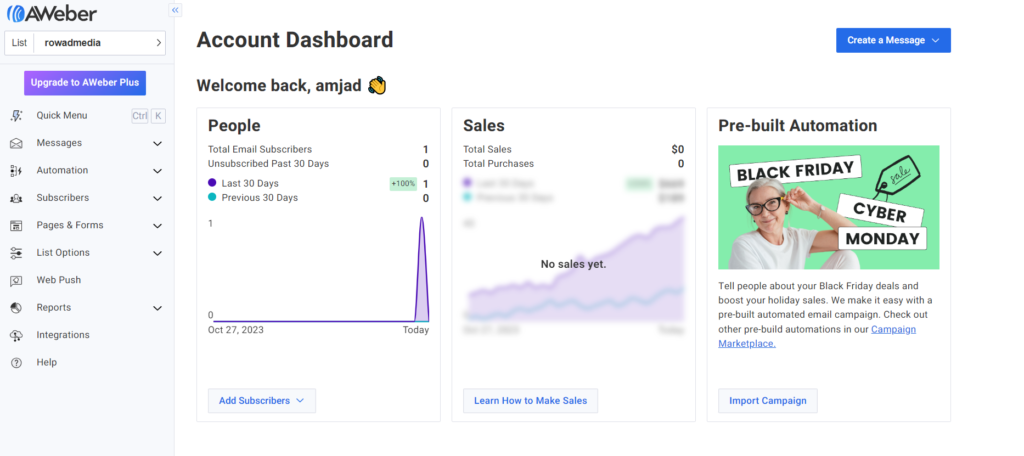Expand the Subscribers menu chevron

tap(157, 198)
